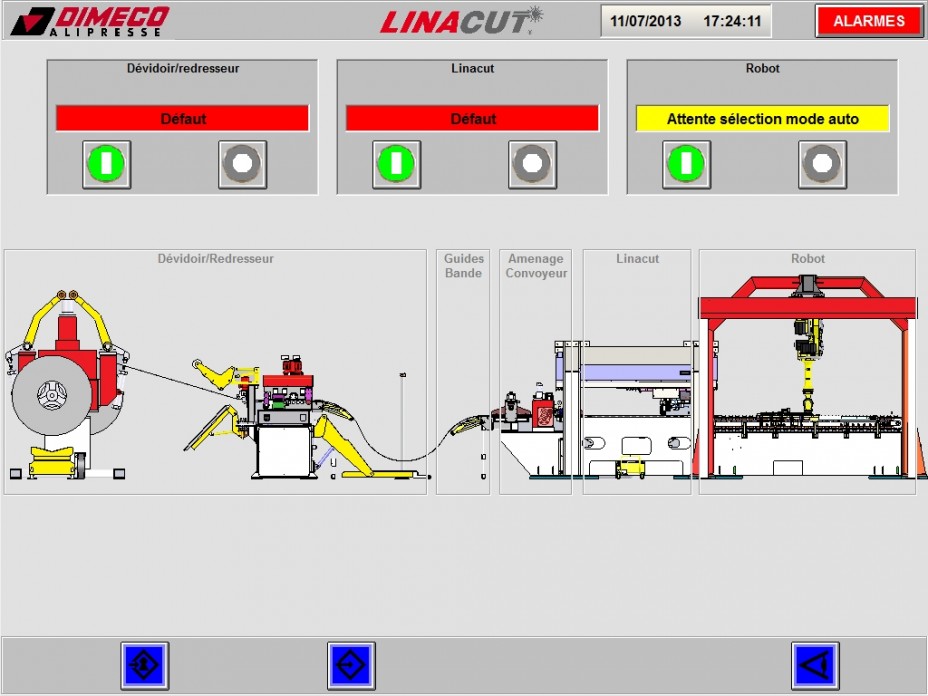Screen dimensions: 928x696
Task: Stop the Dévidoir/redresseur with grey button
Action: click(243, 165)
